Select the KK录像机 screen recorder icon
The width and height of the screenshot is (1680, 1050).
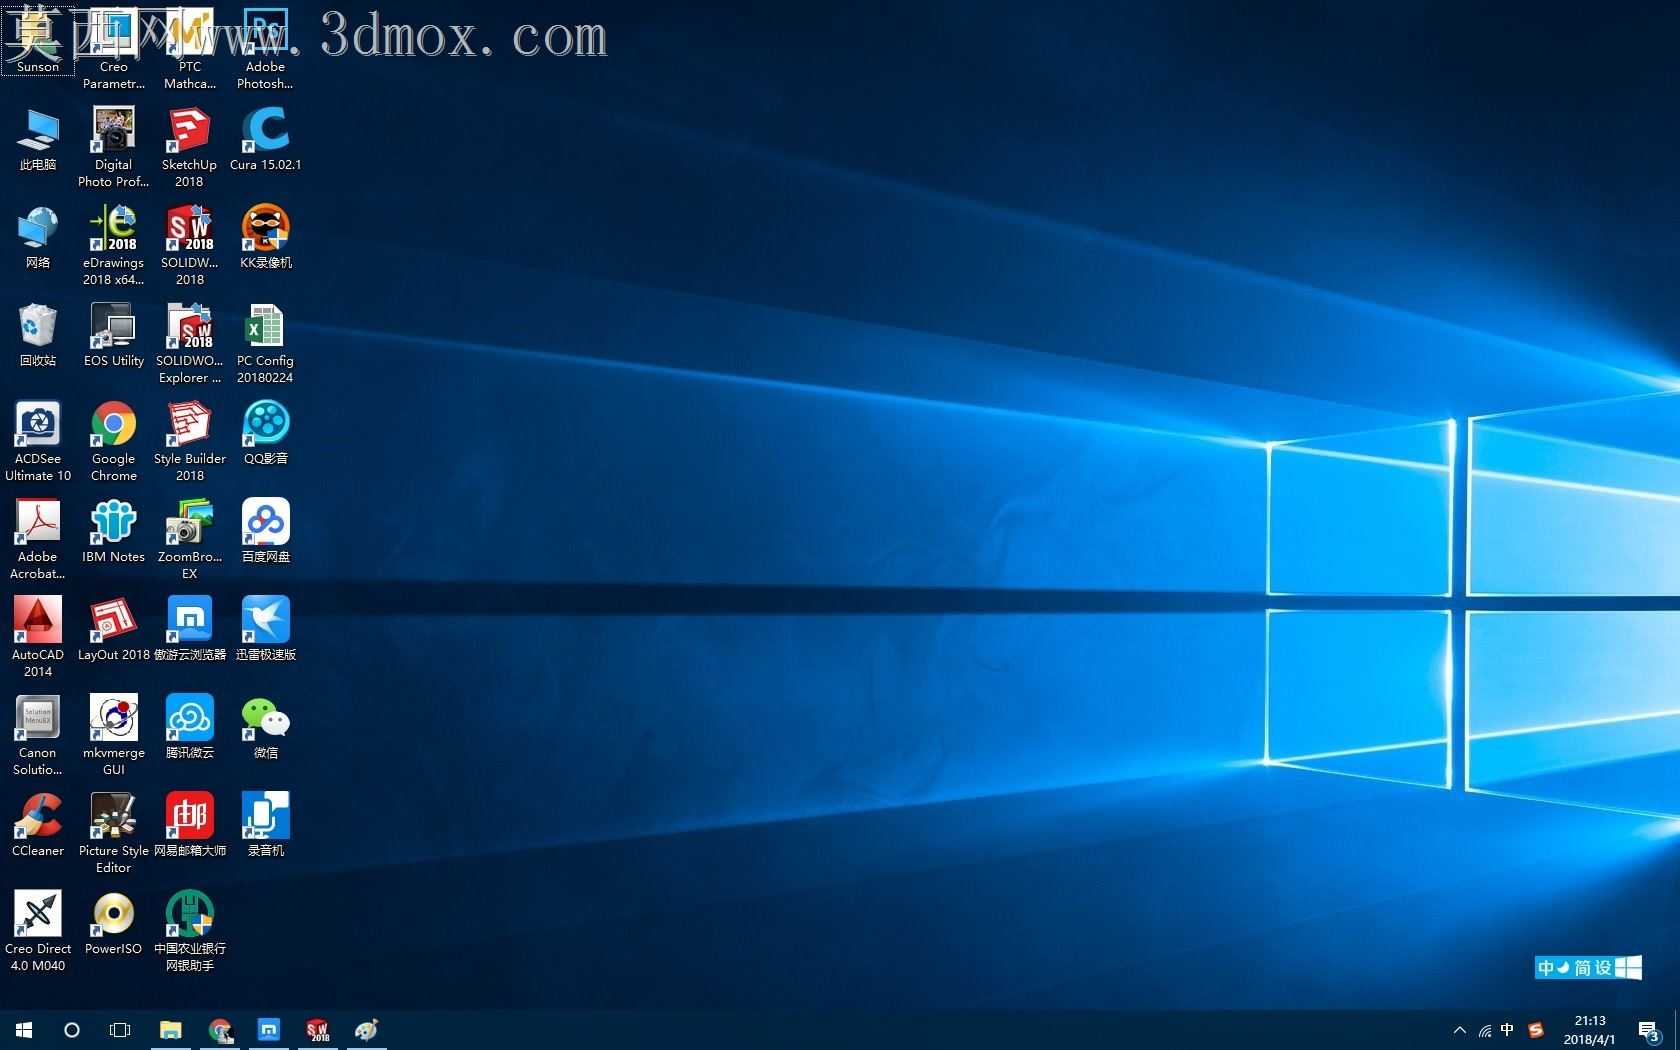[x=265, y=237]
